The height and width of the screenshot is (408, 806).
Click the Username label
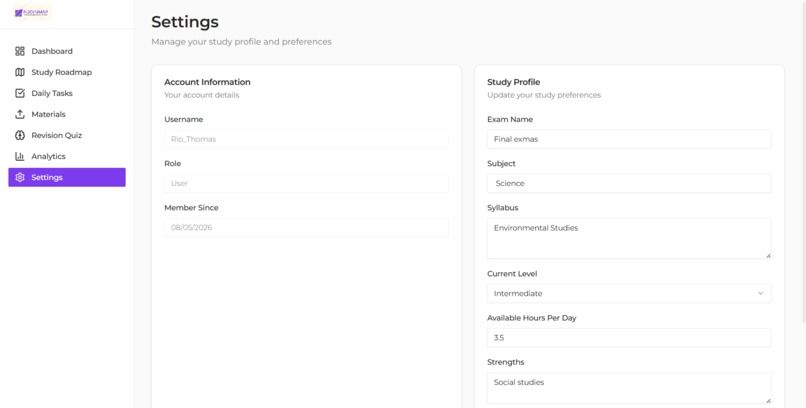coord(184,119)
